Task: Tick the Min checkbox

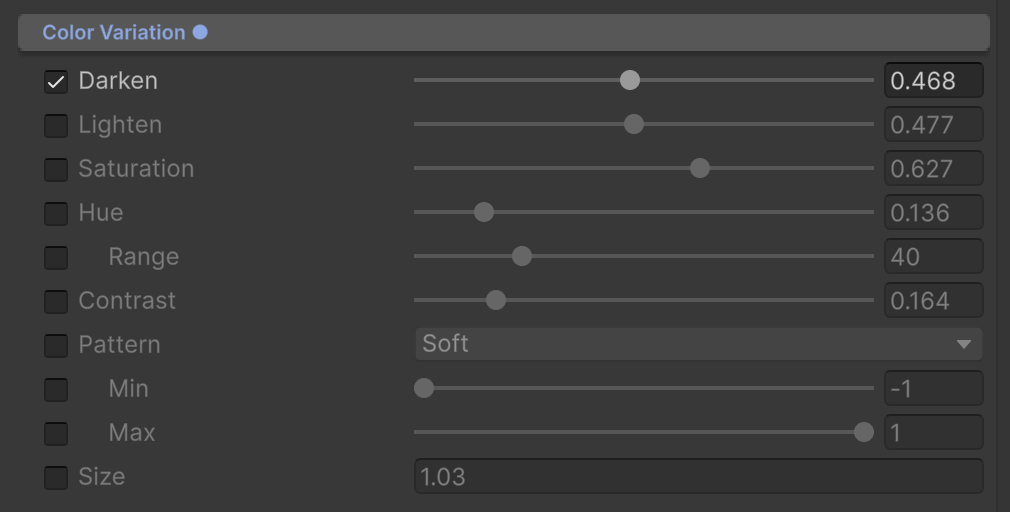Action: 56,389
